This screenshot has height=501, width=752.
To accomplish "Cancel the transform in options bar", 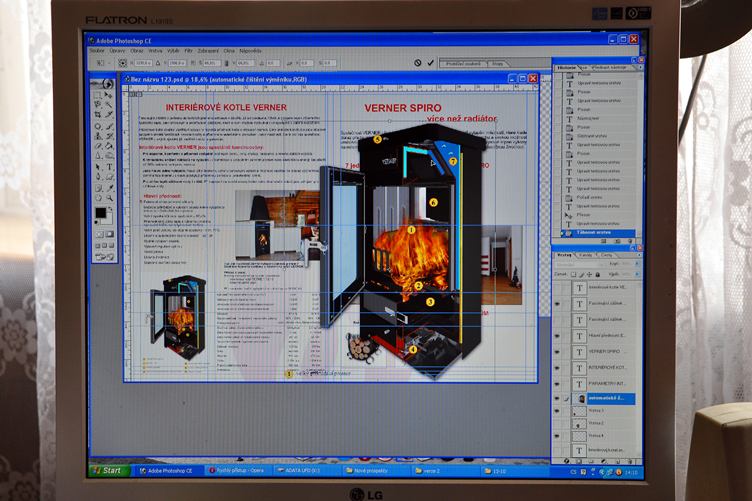I will tap(418, 63).
